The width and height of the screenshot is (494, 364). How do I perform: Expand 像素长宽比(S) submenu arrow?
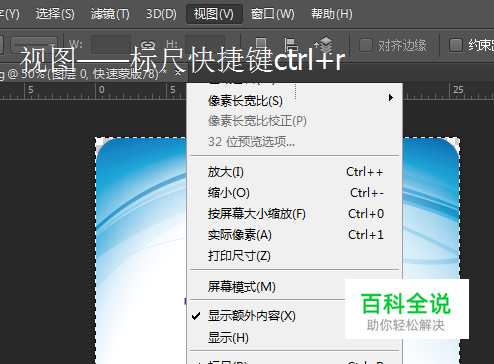tap(390, 98)
